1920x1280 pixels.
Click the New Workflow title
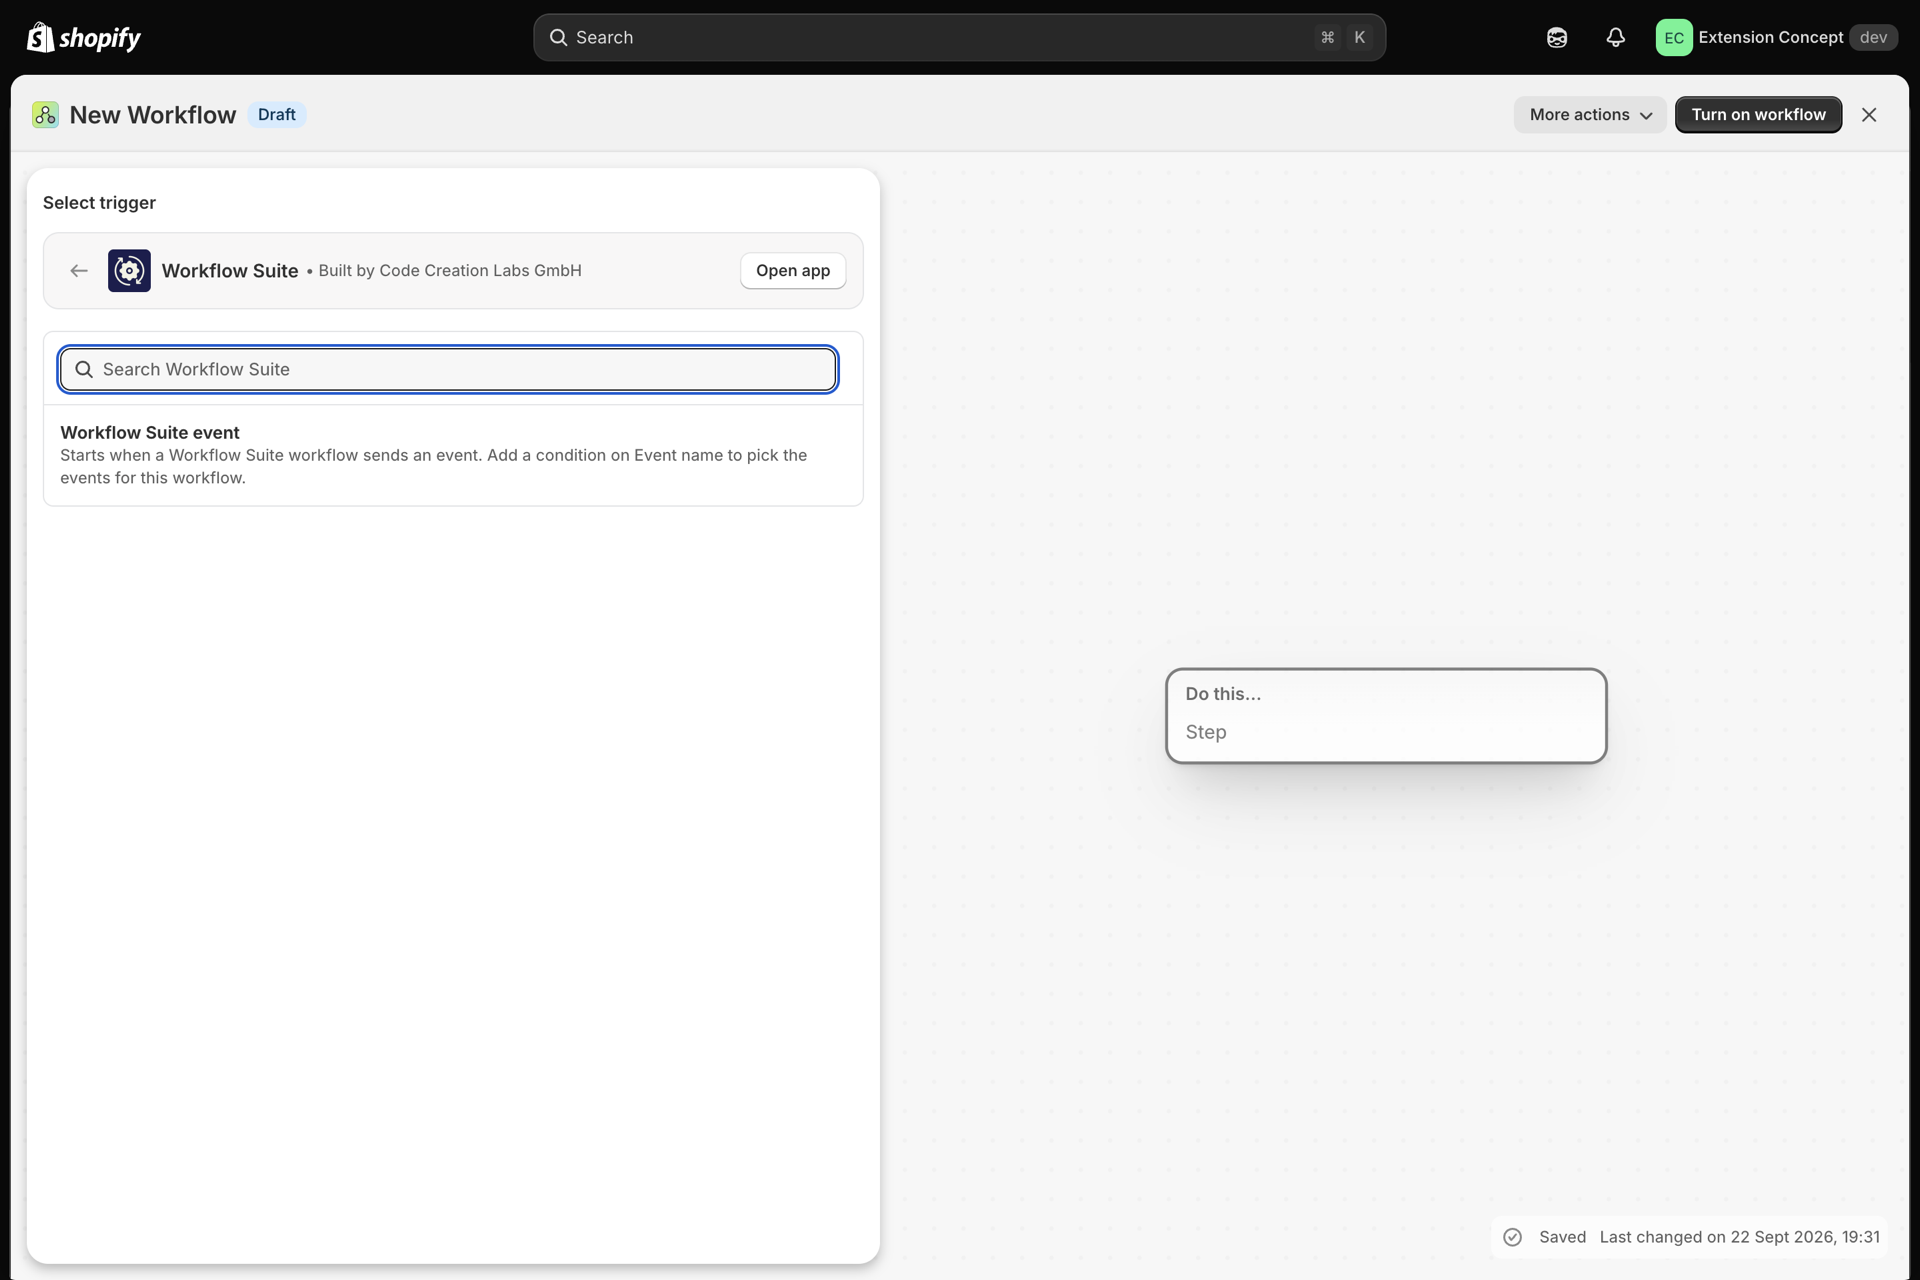(153, 115)
